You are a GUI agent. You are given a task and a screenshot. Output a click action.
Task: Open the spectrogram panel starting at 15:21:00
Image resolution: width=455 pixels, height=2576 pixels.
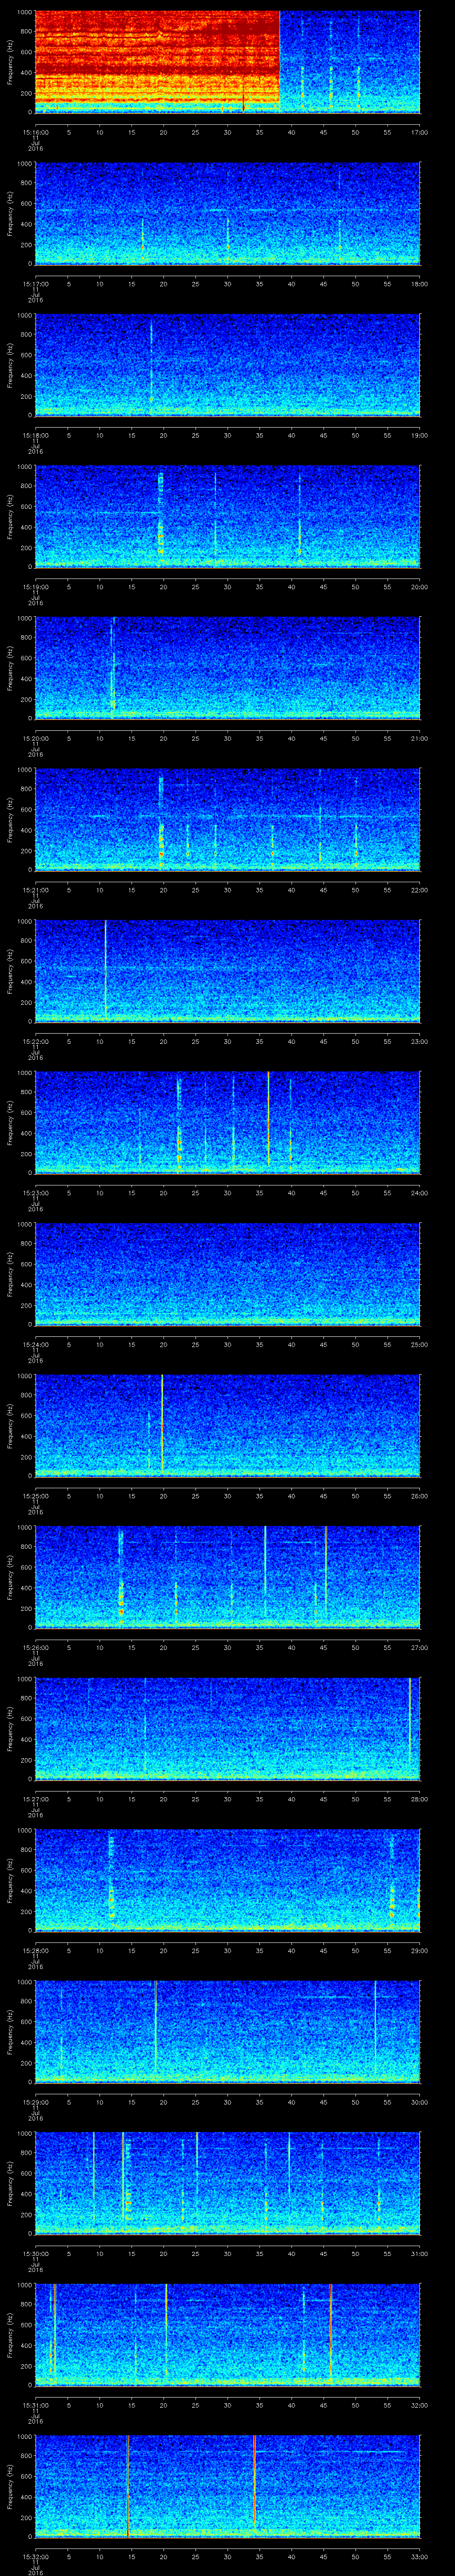click(x=228, y=819)
